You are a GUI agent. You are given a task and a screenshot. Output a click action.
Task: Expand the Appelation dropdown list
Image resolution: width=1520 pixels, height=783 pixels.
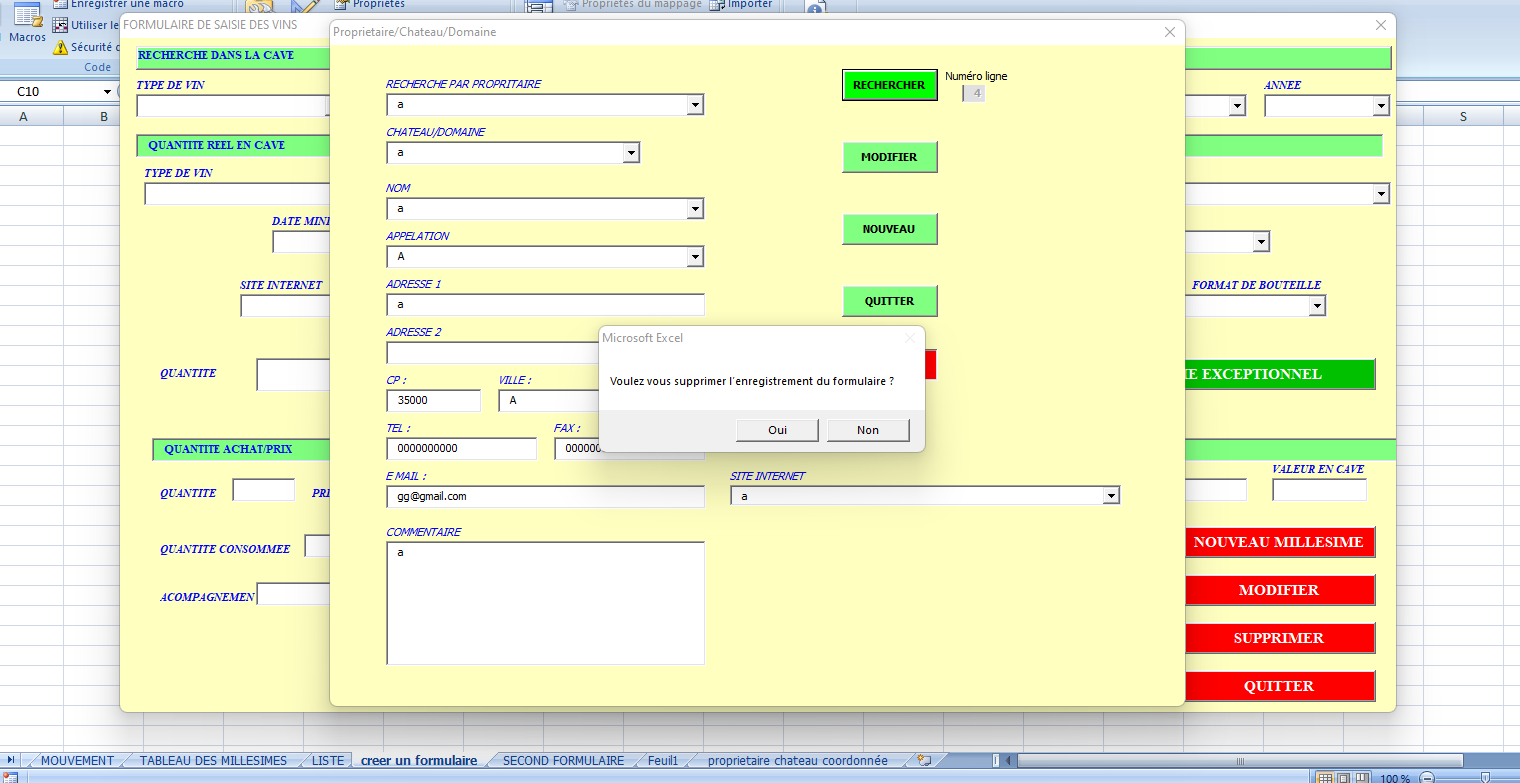coord(695,257)
